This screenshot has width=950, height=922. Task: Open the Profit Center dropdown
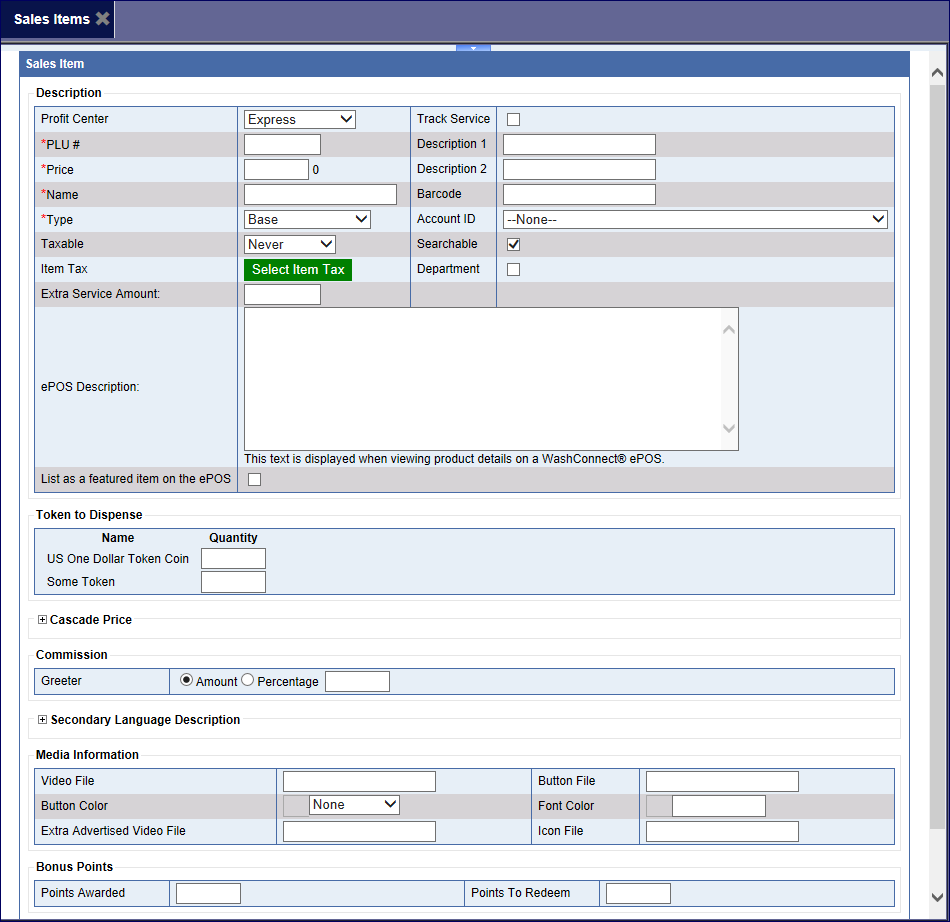pyautogui.click(x=300, y=120)
